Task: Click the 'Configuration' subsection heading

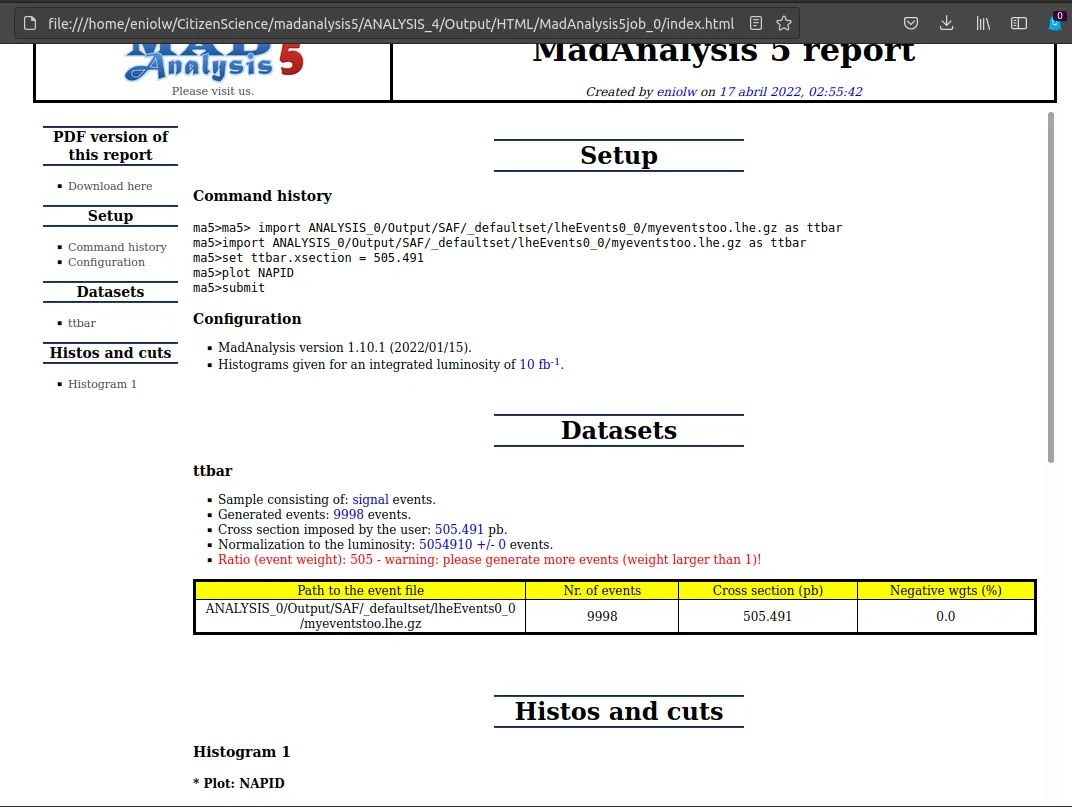Action: pos(247,319)
